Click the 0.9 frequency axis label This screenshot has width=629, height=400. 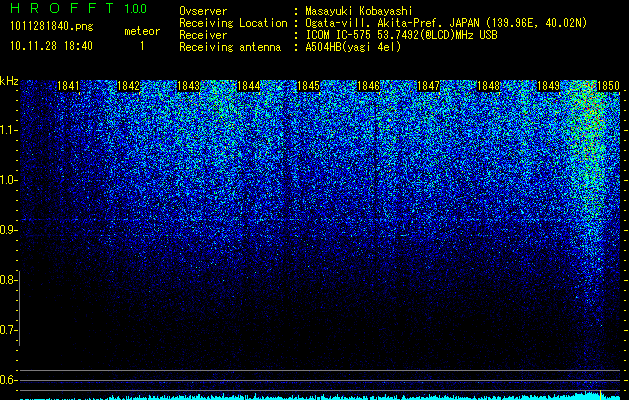(9, 230)
